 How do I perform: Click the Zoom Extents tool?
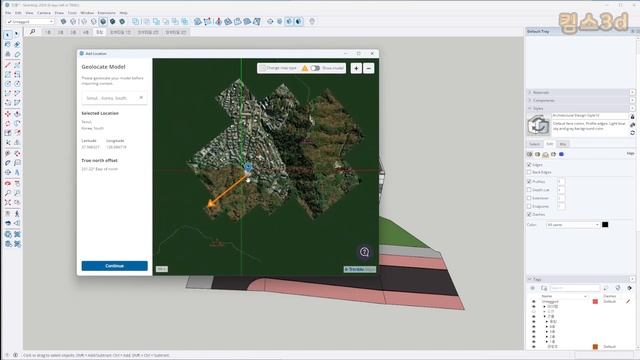tap(8, 202)
